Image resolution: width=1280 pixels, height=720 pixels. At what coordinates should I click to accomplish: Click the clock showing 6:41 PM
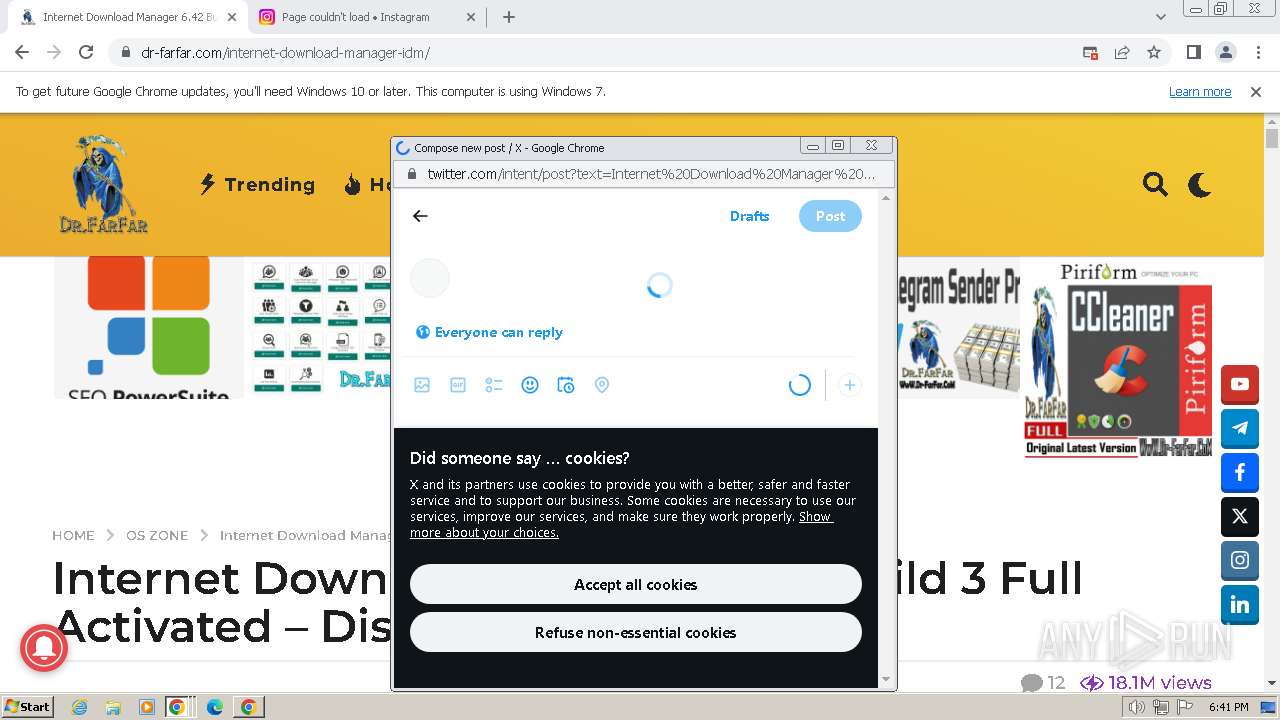point(1229,707)
